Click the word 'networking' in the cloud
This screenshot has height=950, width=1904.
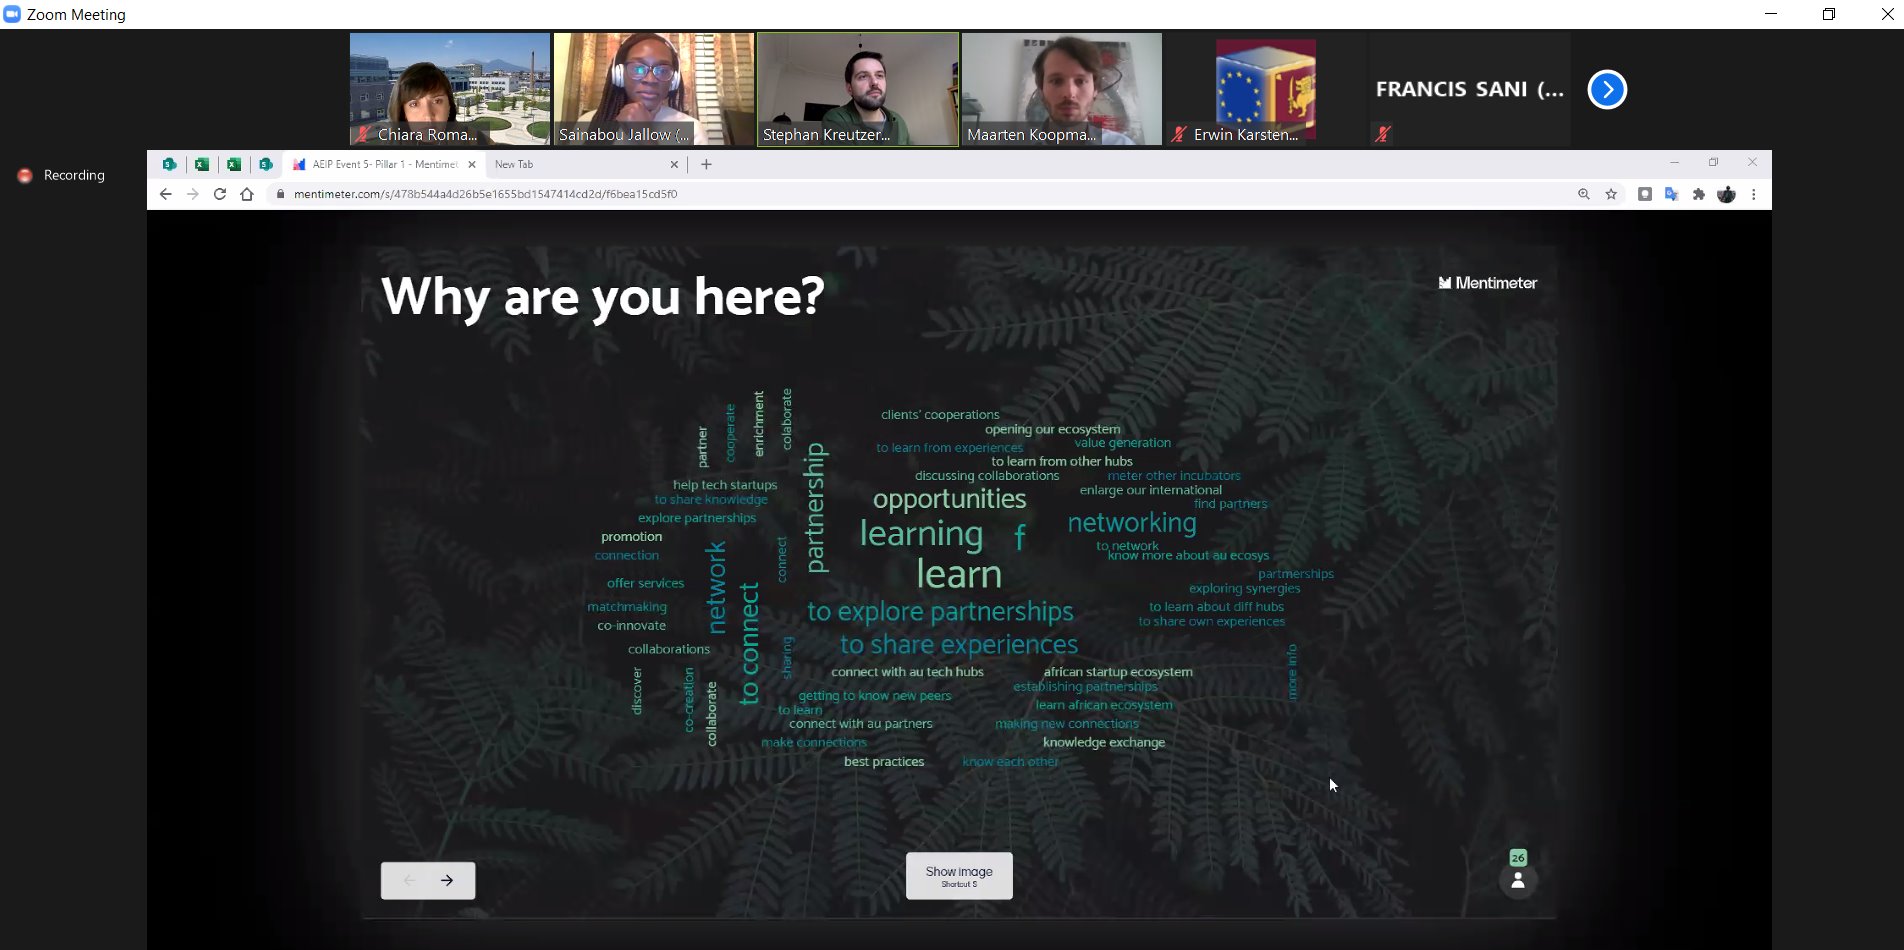tap(1132, 523)
